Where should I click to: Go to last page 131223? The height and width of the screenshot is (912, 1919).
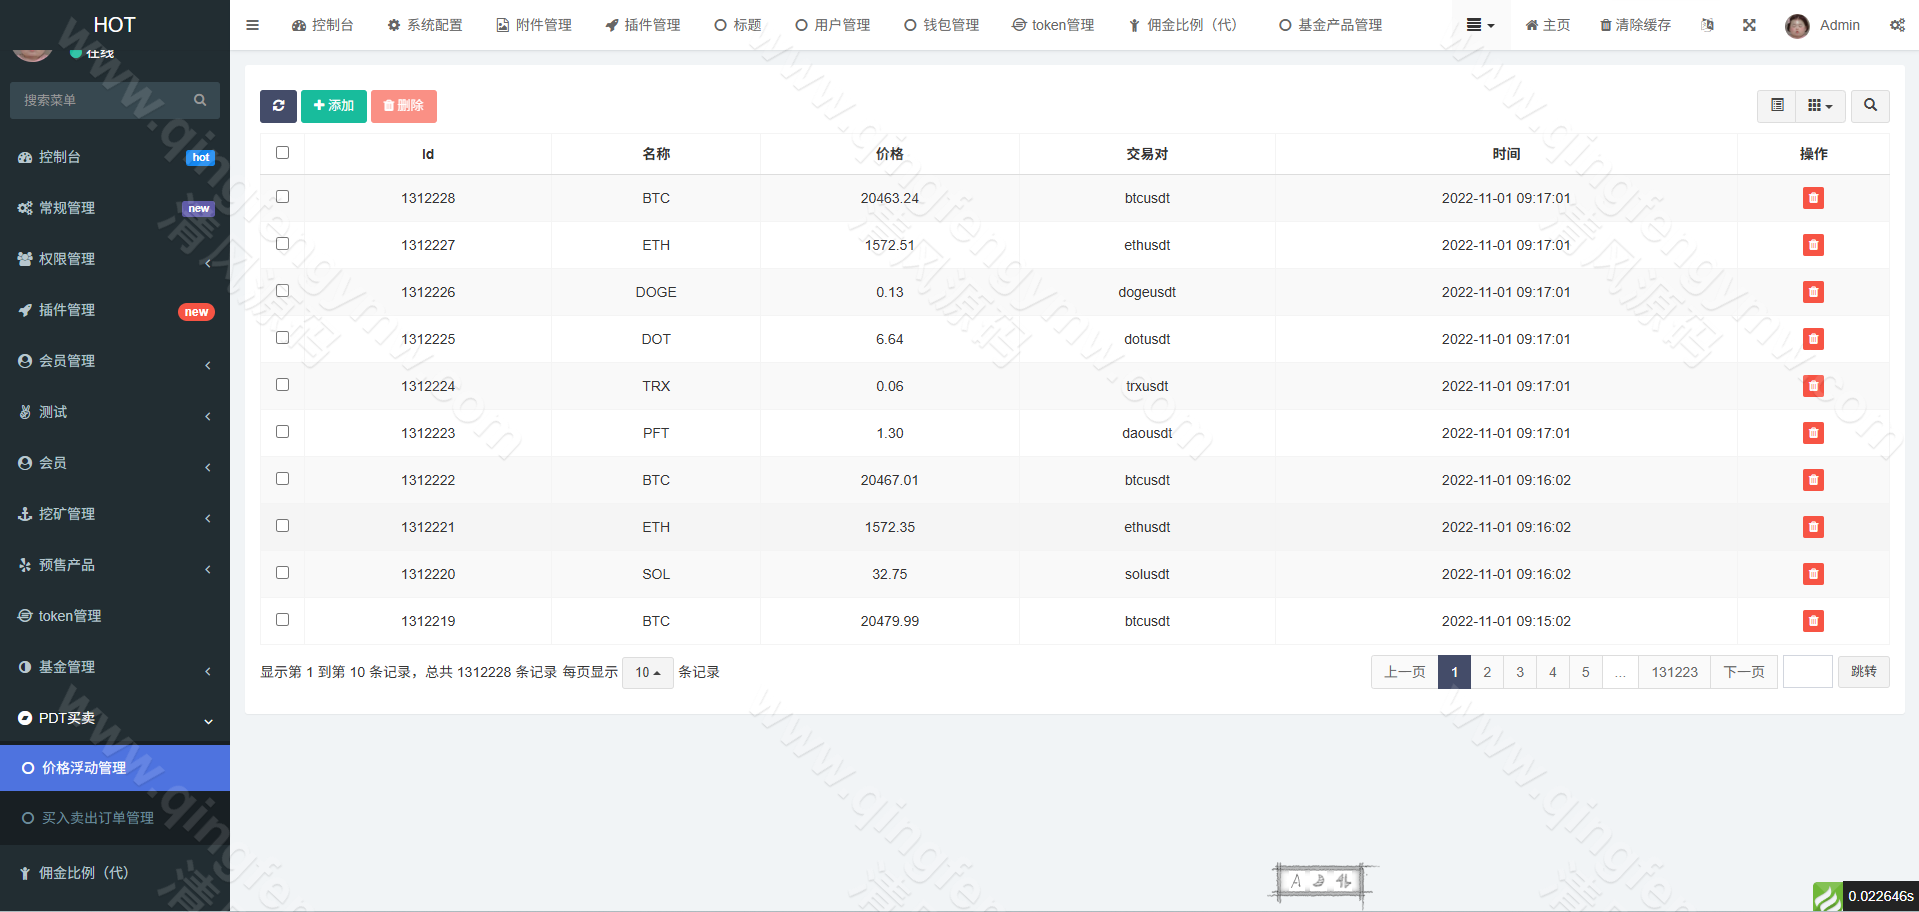(x=1675, y=672)
